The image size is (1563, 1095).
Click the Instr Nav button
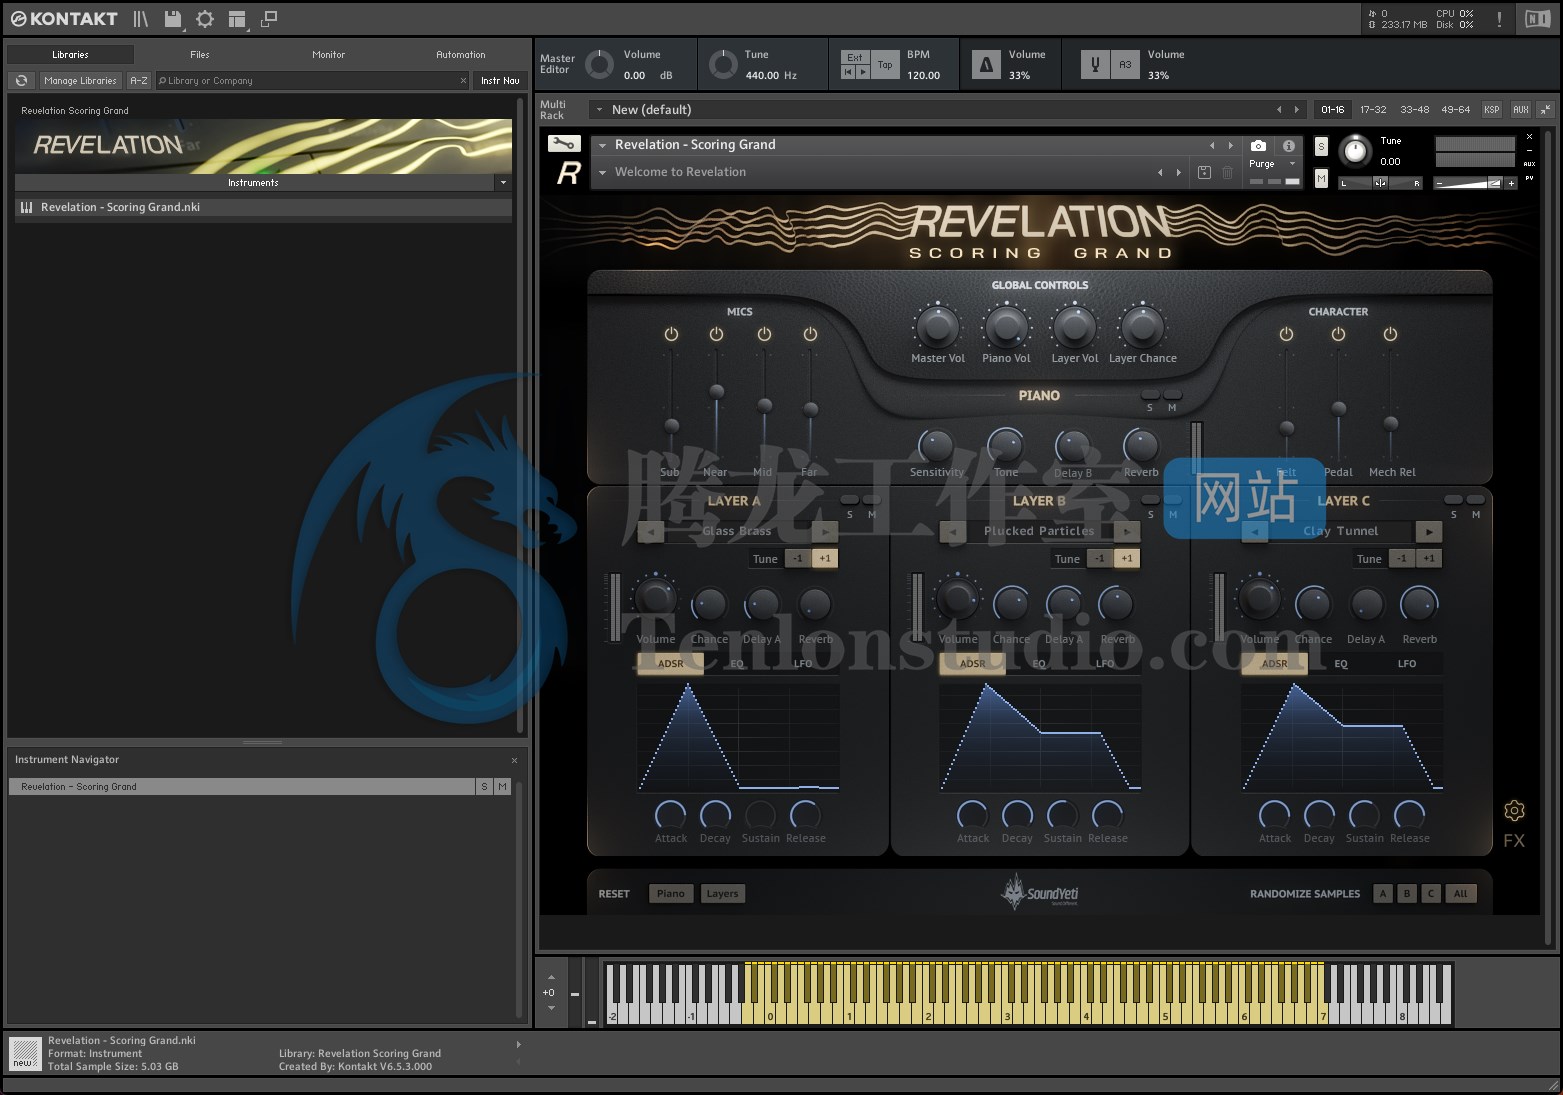pos(500,81)
